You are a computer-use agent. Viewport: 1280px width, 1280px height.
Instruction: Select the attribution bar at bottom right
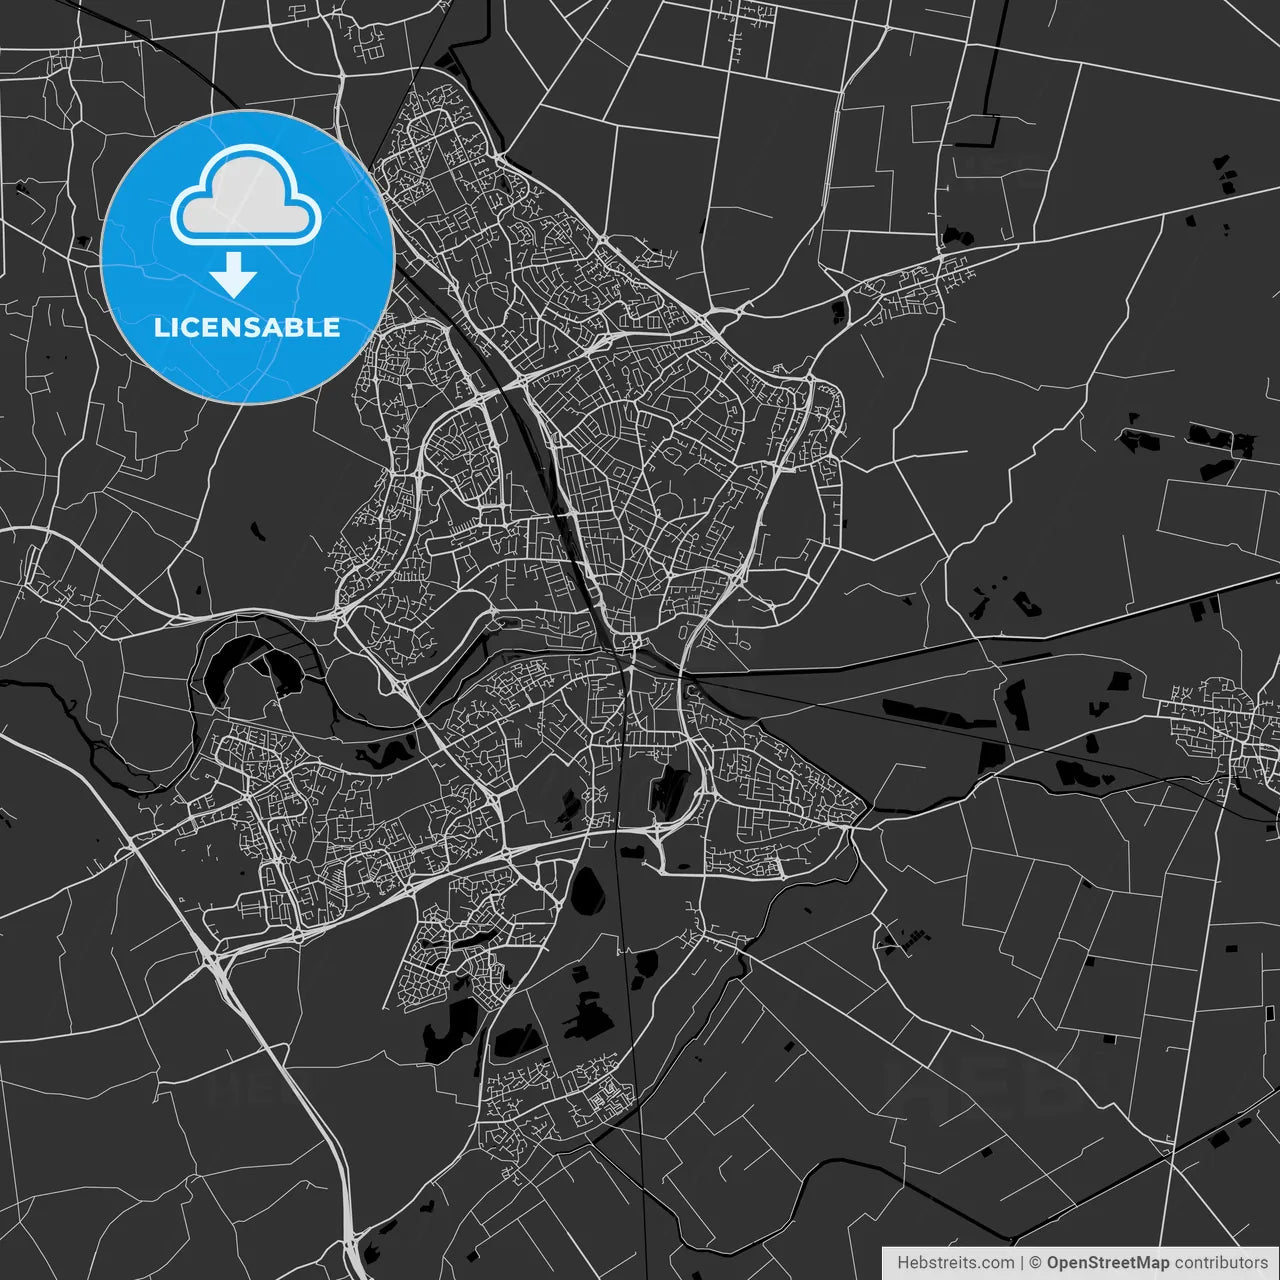(x=1078, y=1261)
